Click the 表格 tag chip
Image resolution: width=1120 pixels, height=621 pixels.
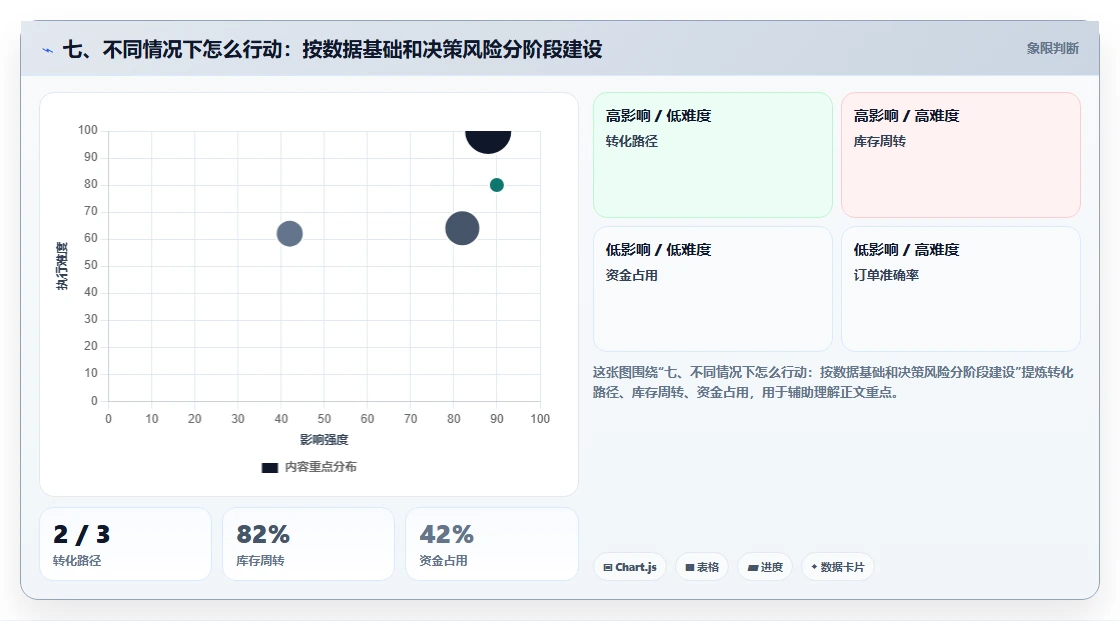[702, 567]
